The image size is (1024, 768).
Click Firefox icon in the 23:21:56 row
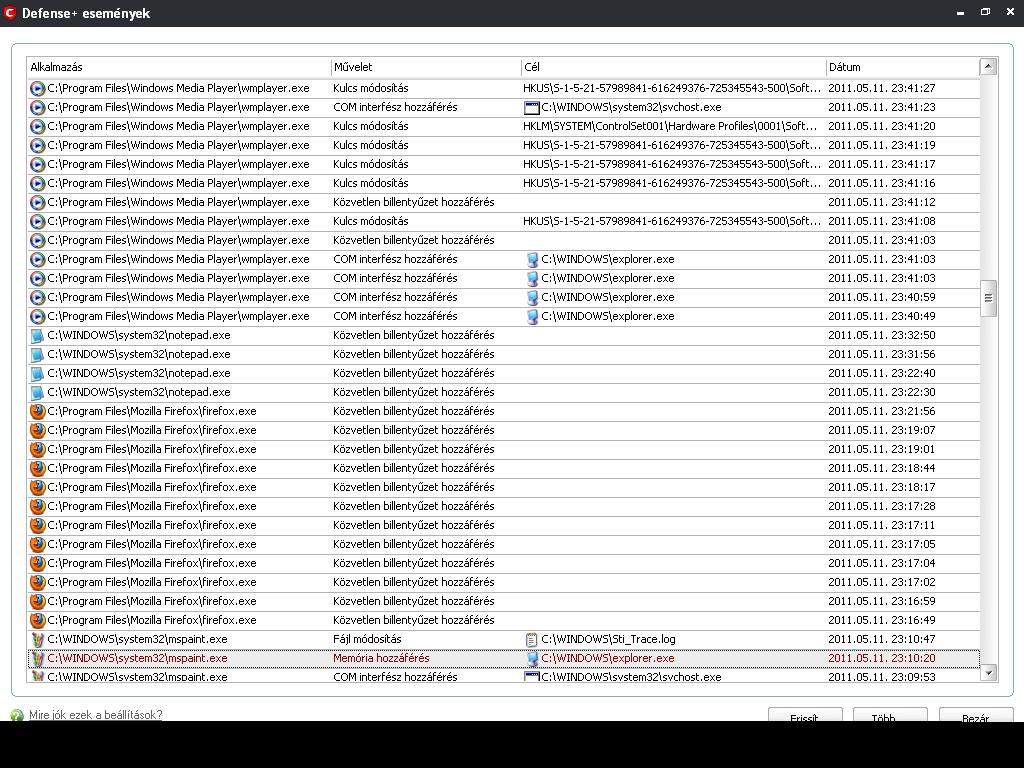(x=38, y=411)
